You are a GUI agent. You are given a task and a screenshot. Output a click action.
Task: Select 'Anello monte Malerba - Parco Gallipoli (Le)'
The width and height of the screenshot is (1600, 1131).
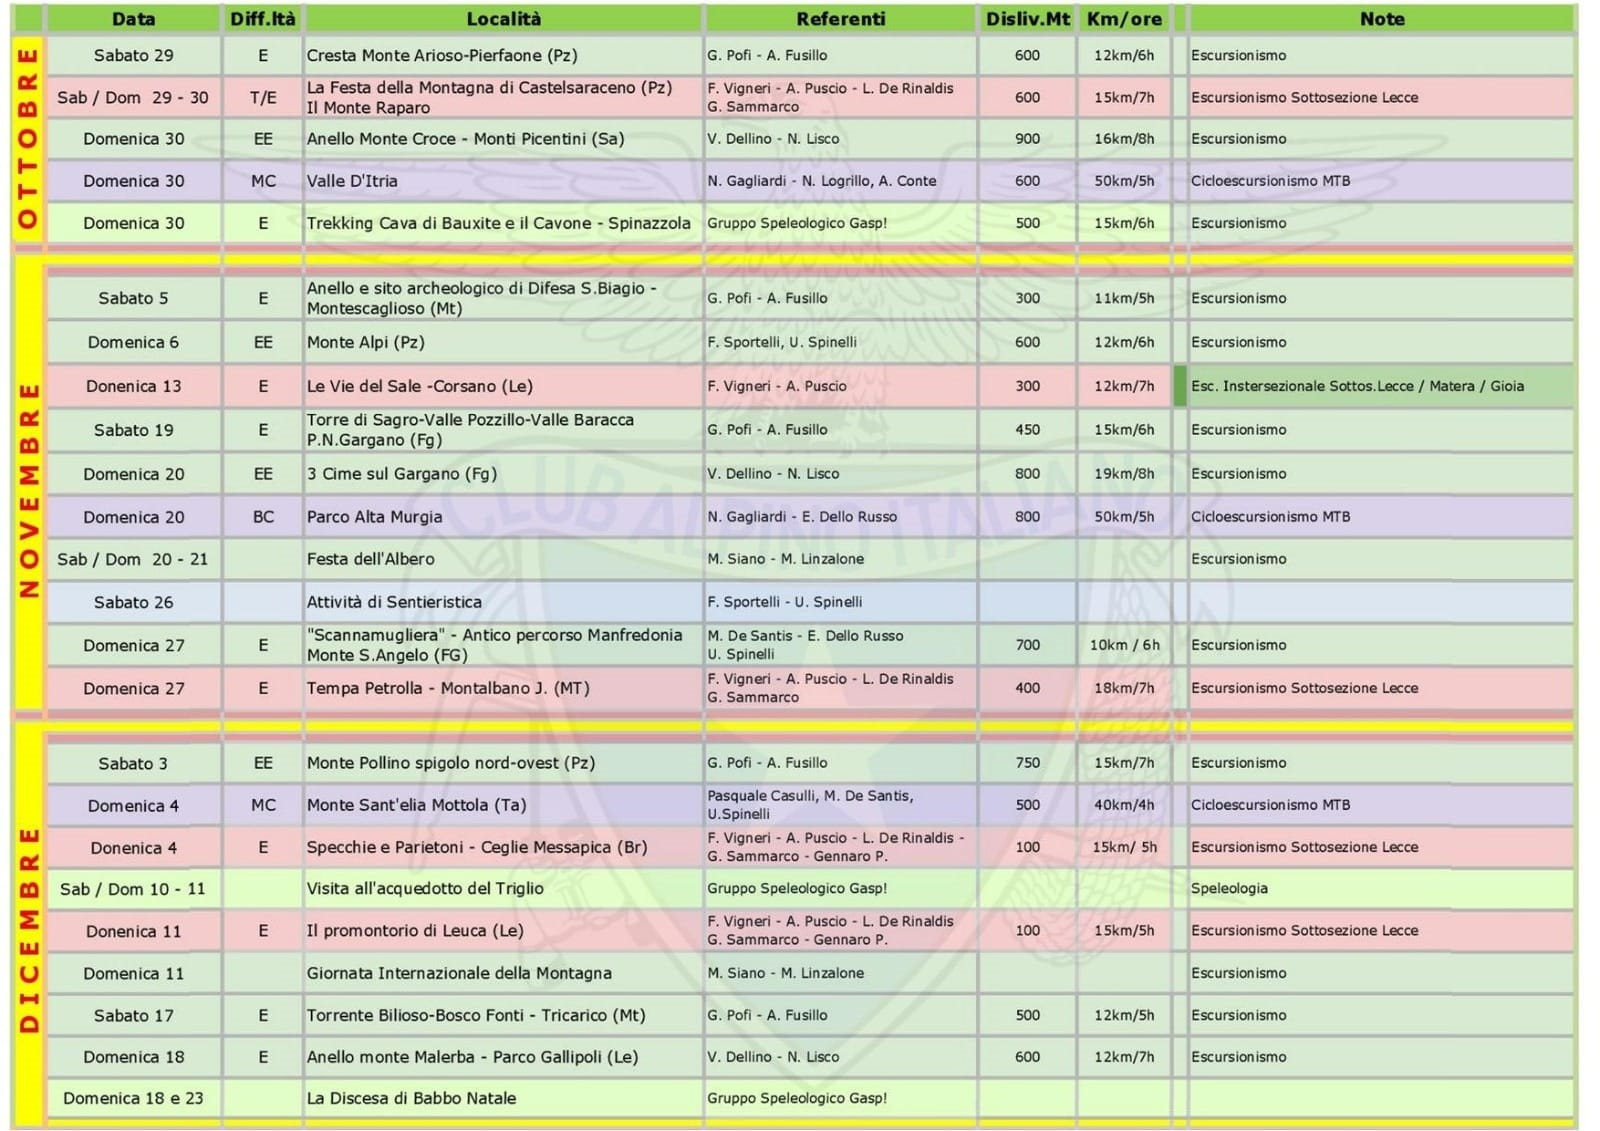503,1057
